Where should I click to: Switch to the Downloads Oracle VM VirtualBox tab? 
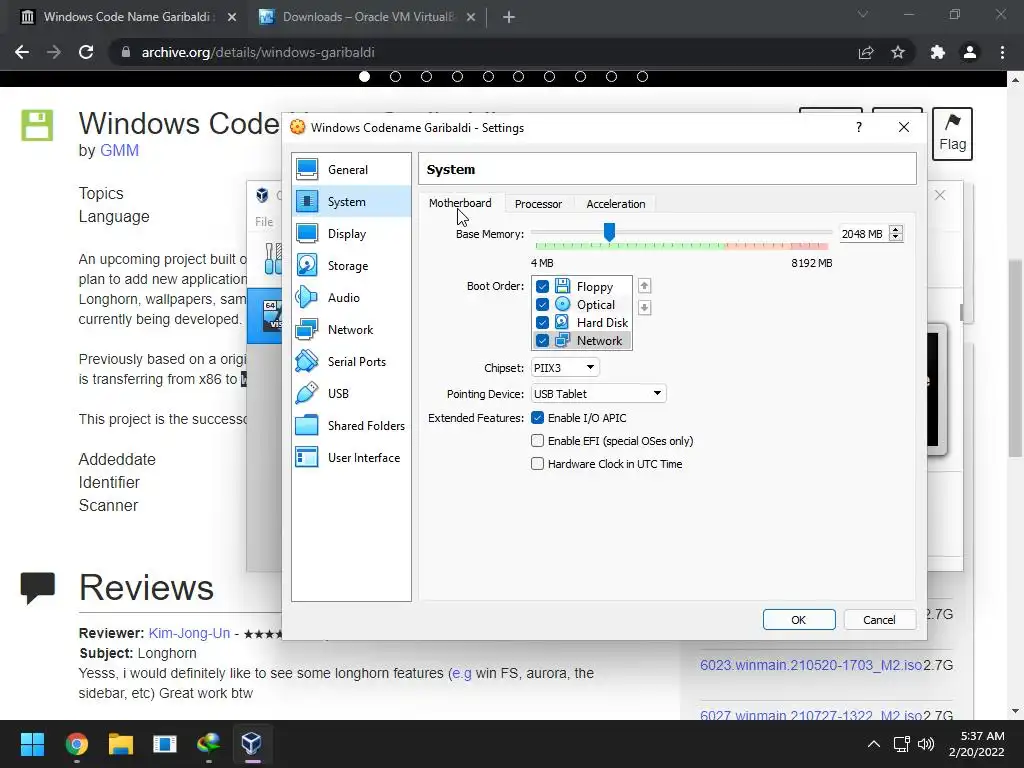(368, 17)
